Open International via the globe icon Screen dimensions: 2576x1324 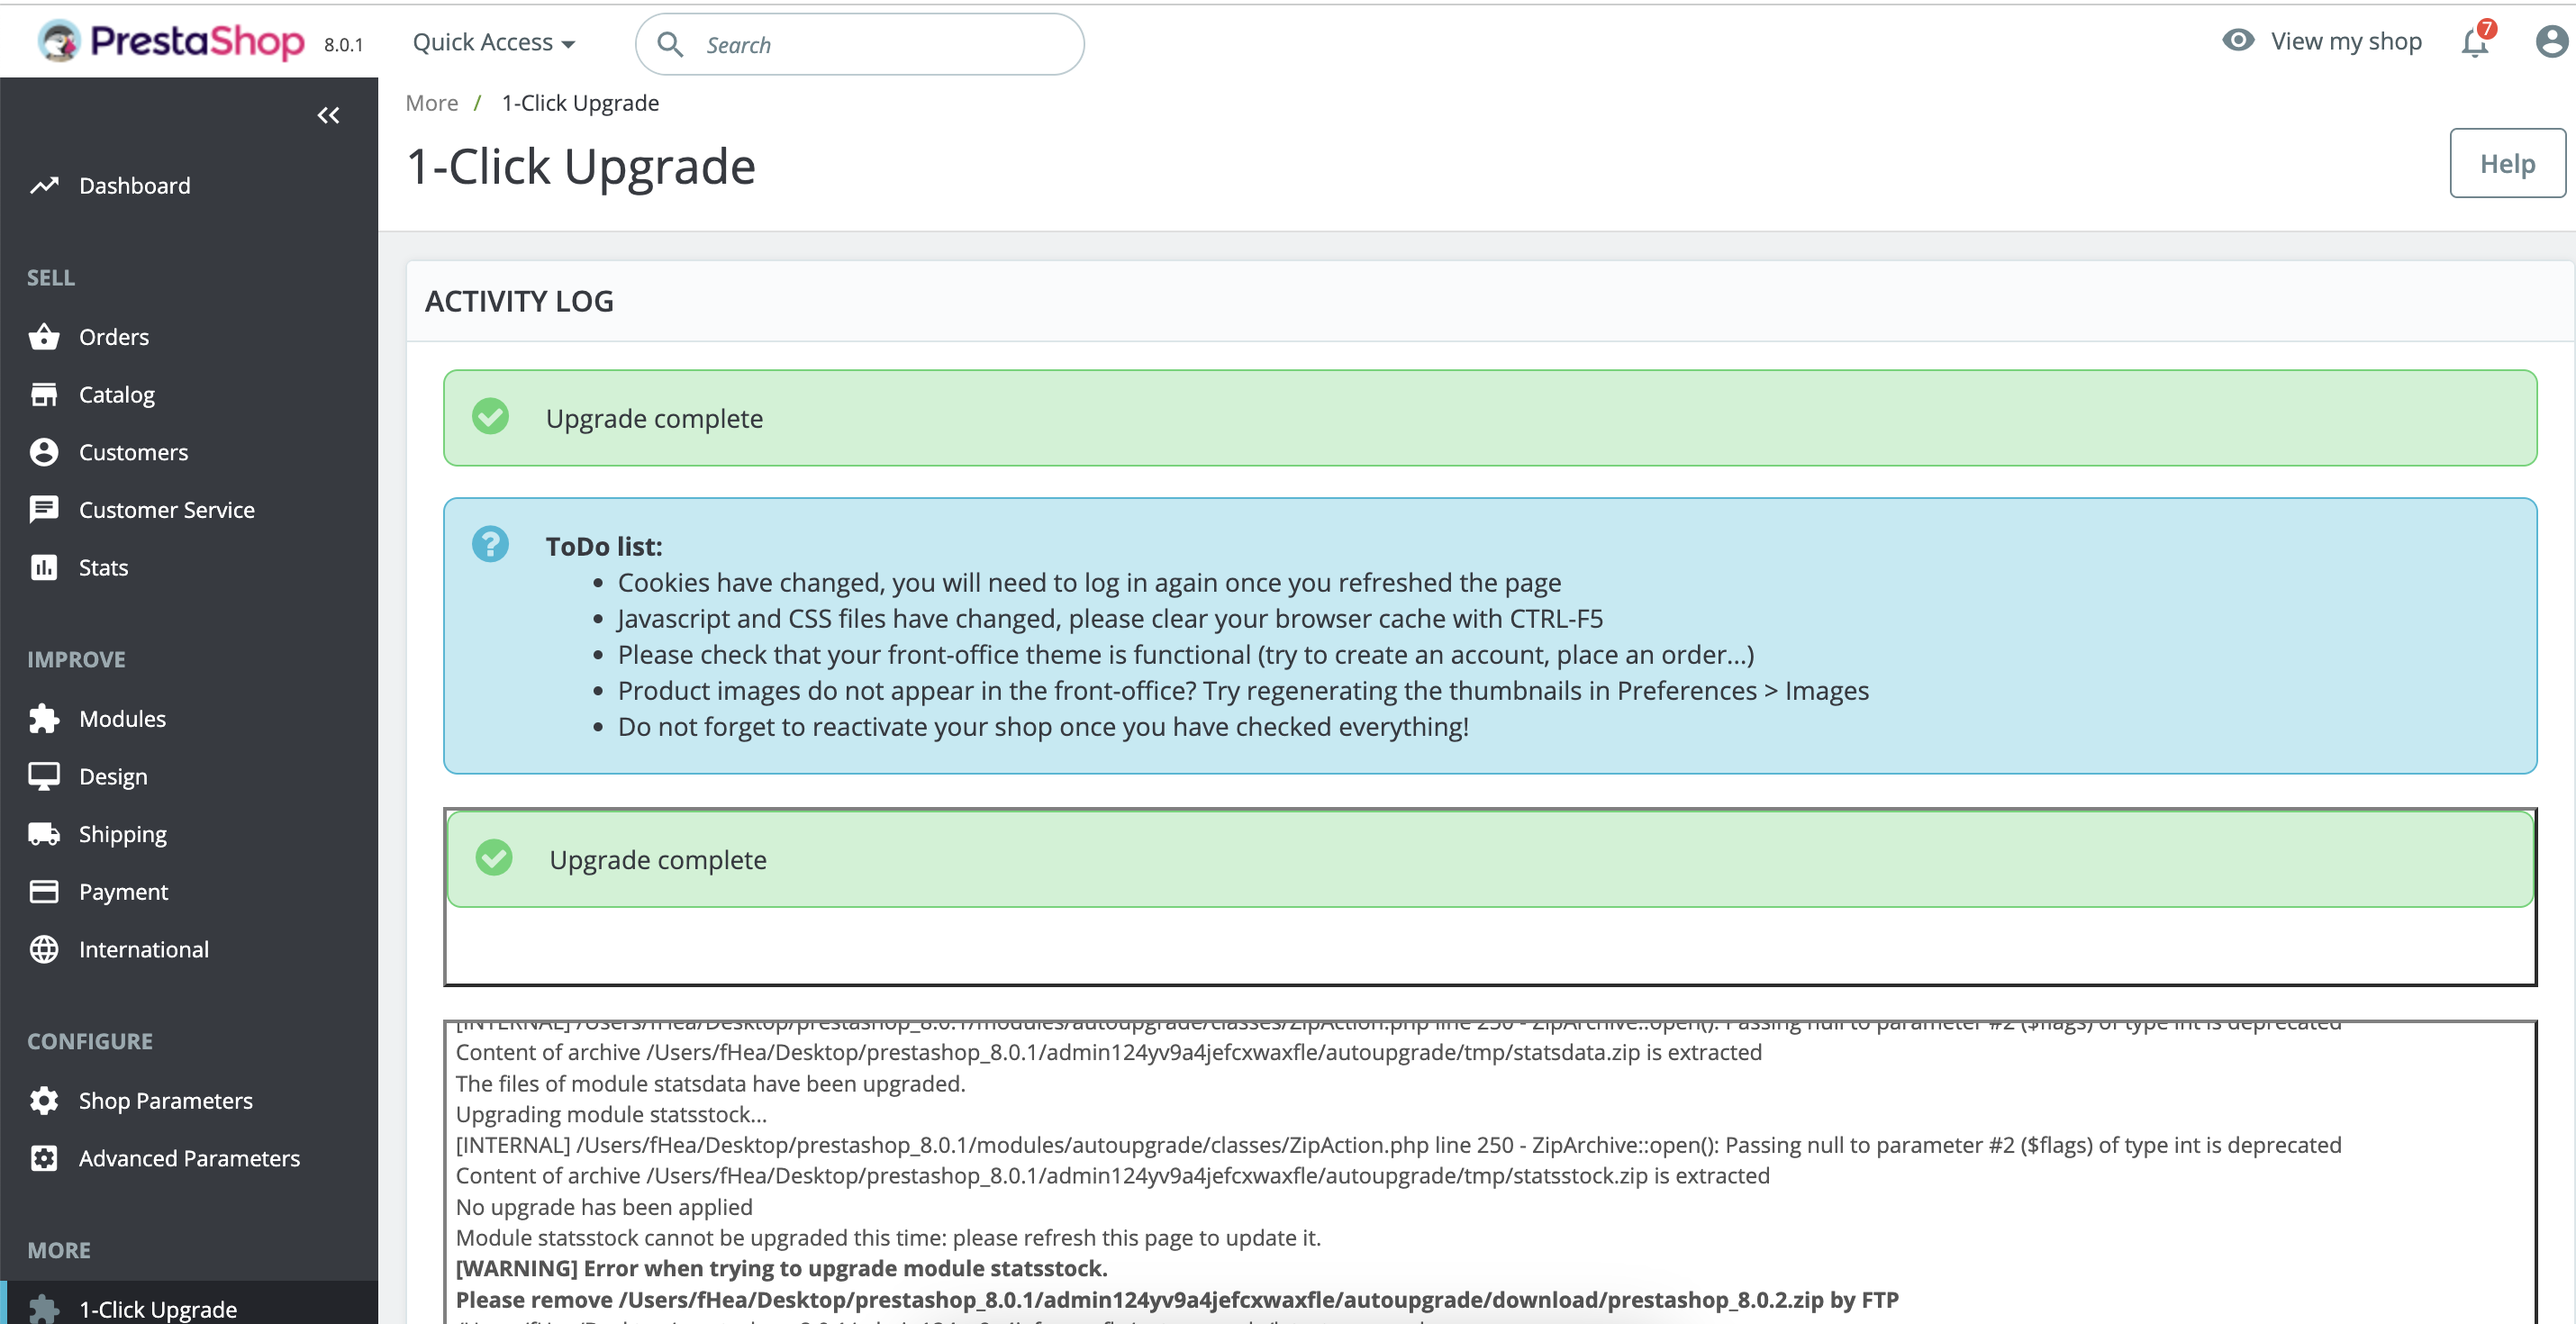(45, 949)
